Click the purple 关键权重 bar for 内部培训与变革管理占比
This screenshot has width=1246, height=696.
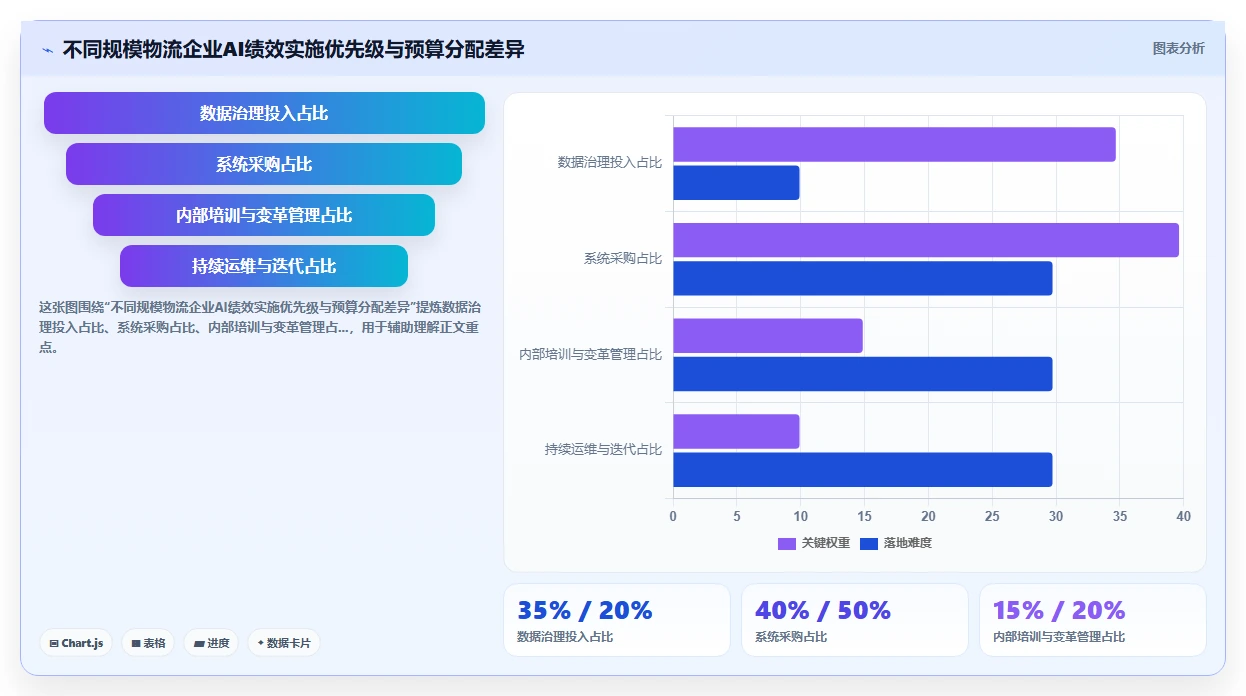(768, 336)
